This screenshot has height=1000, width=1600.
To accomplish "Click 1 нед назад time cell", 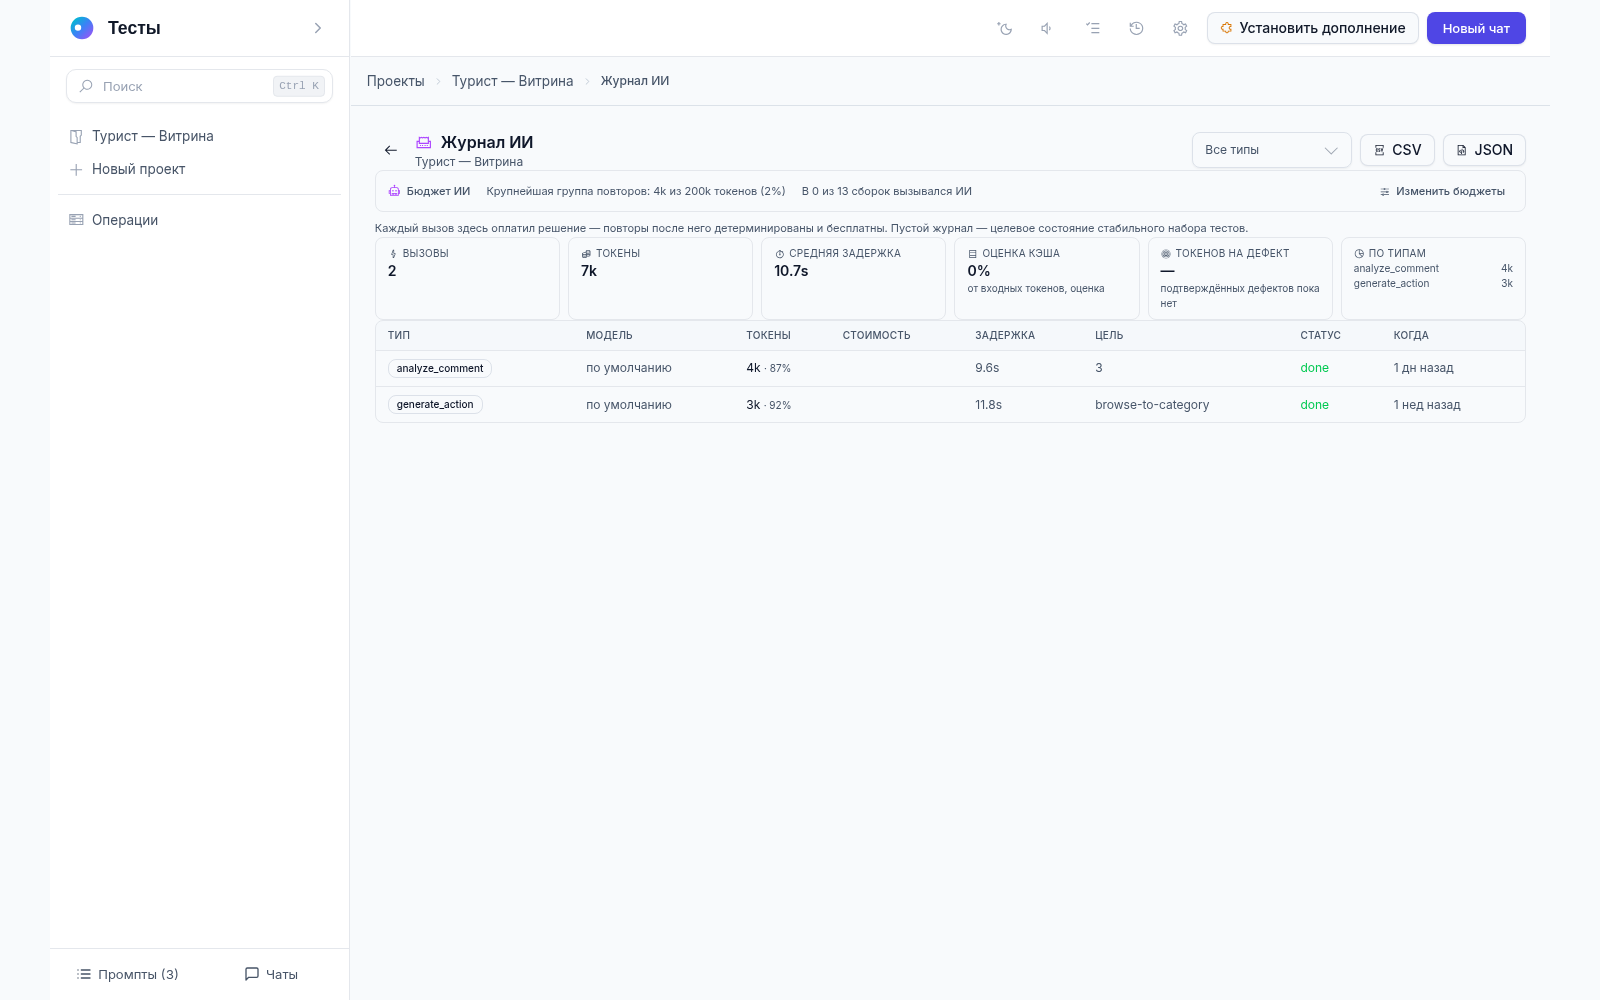I will point(1427,405).
